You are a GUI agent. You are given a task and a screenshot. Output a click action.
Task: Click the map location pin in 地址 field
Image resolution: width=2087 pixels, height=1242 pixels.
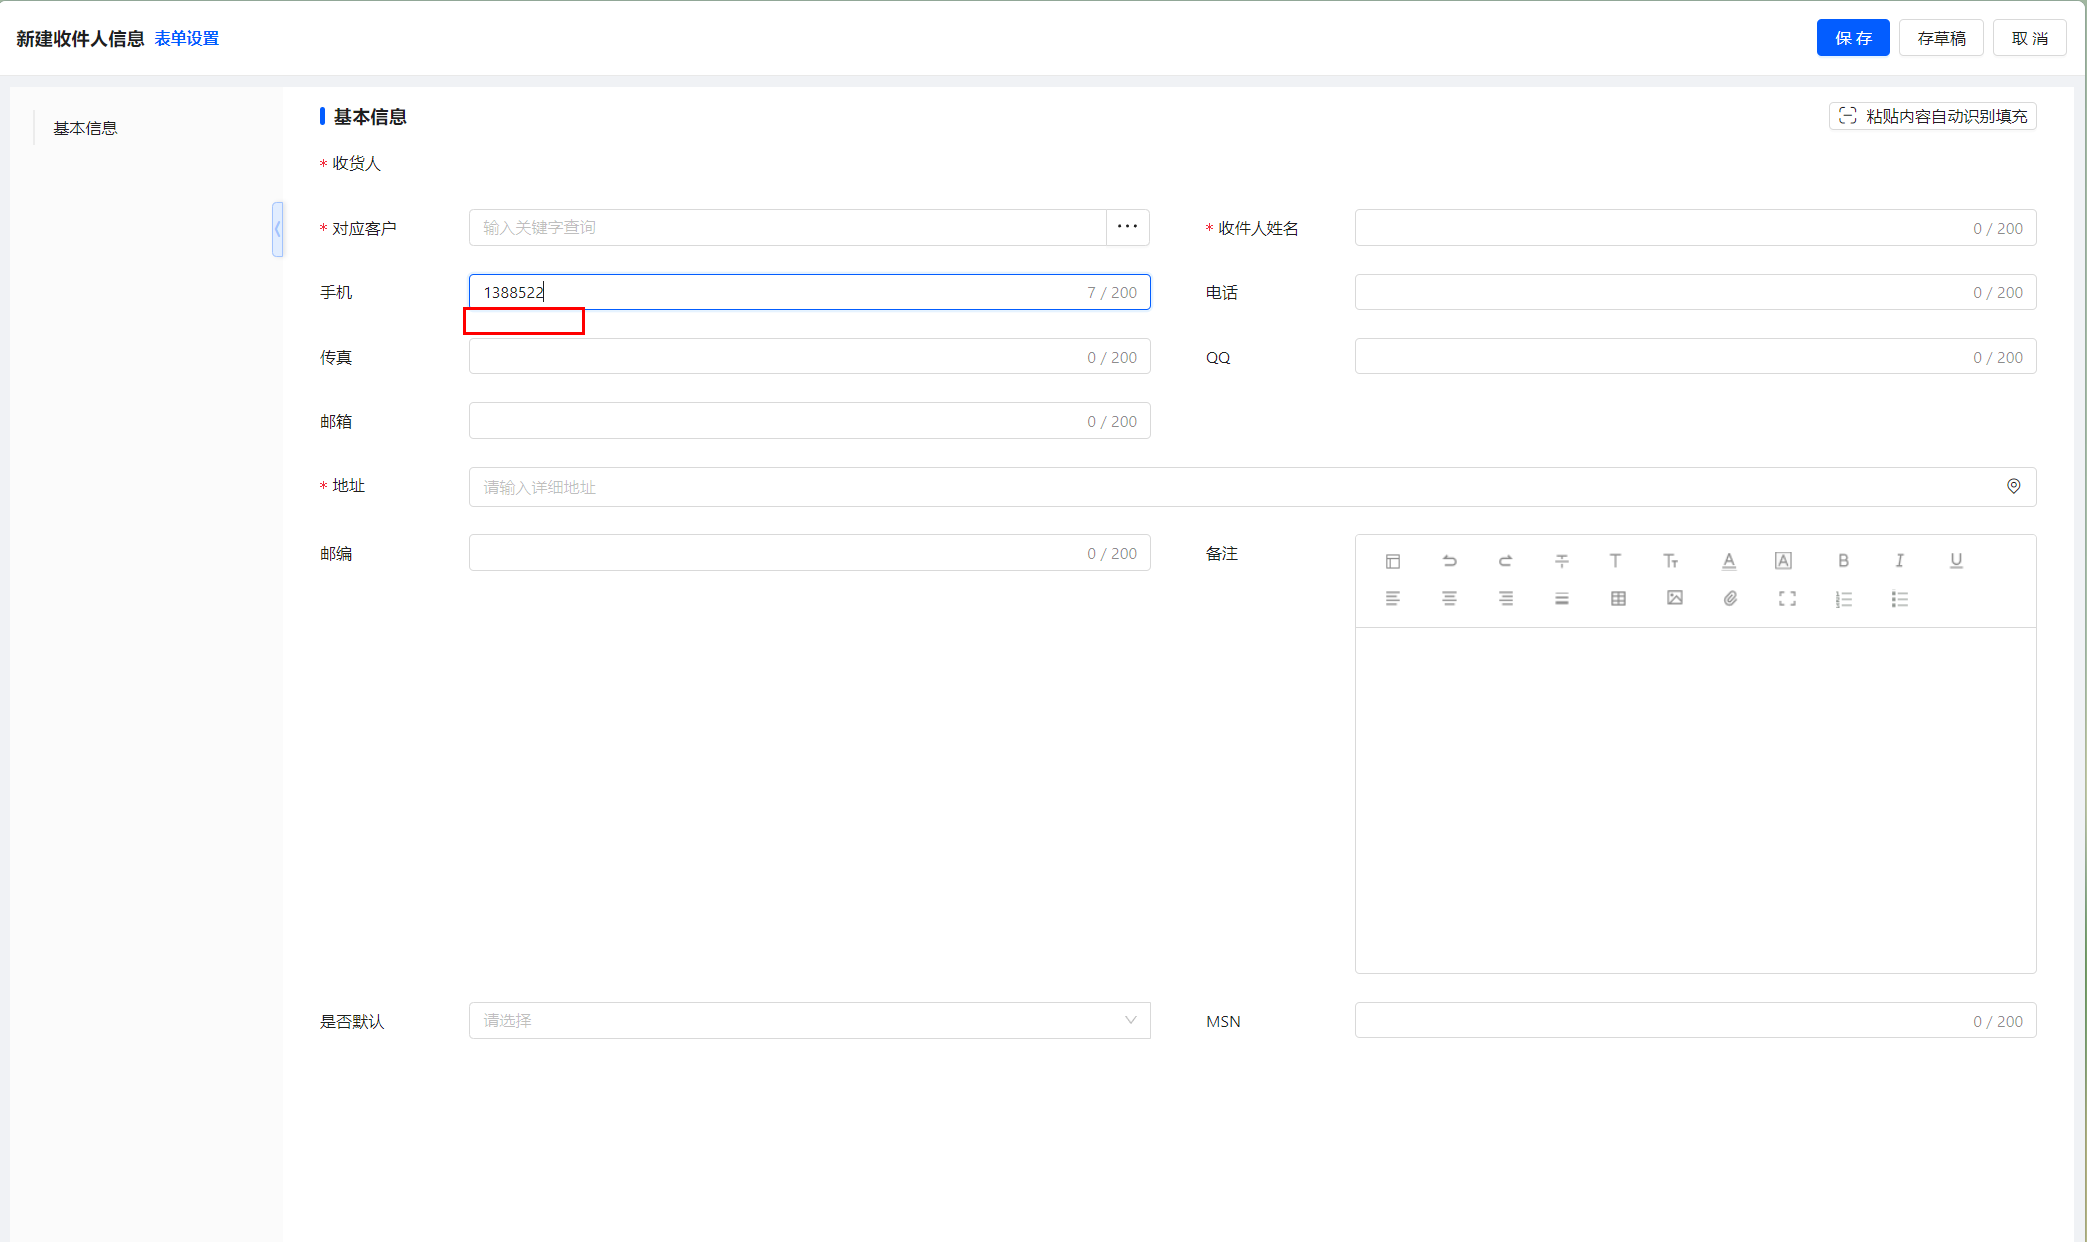(x=2014, y=486)
